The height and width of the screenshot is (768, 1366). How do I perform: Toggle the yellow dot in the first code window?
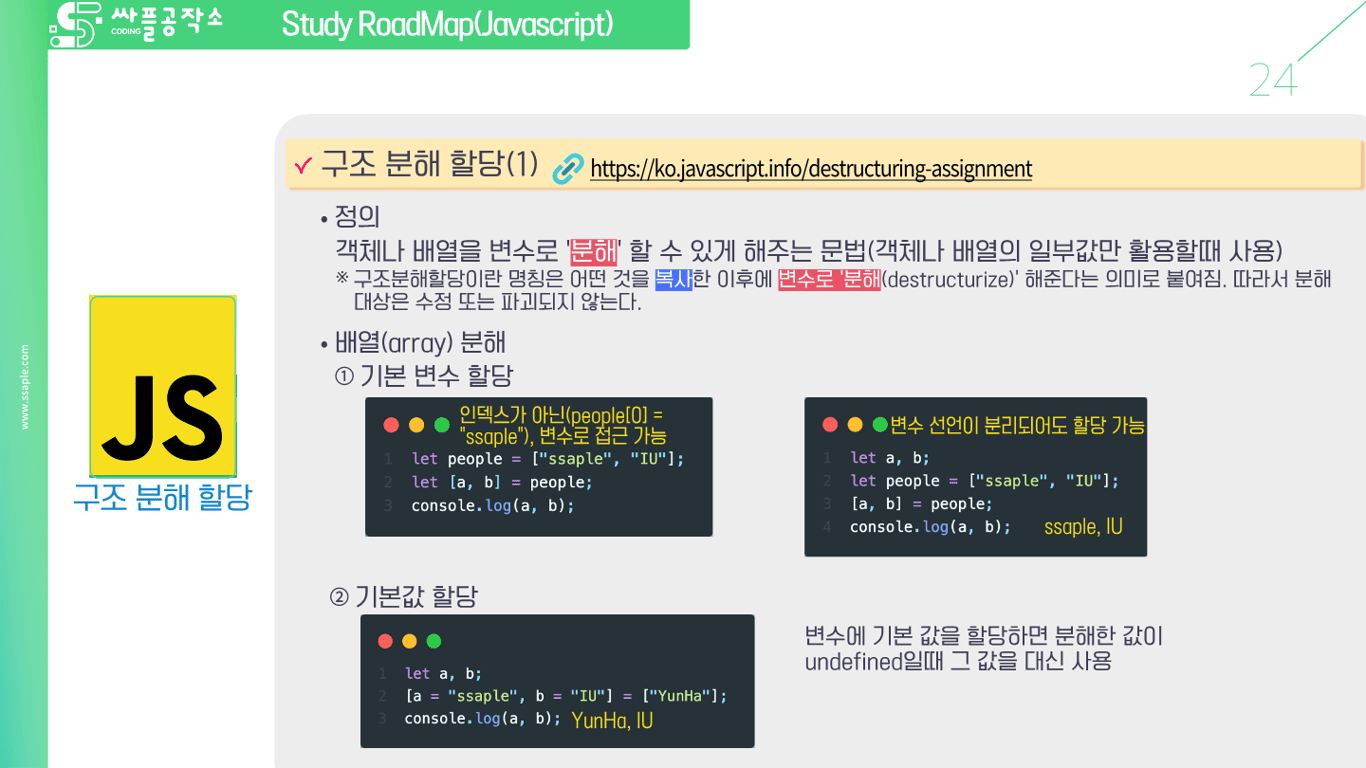pos(417,424)
